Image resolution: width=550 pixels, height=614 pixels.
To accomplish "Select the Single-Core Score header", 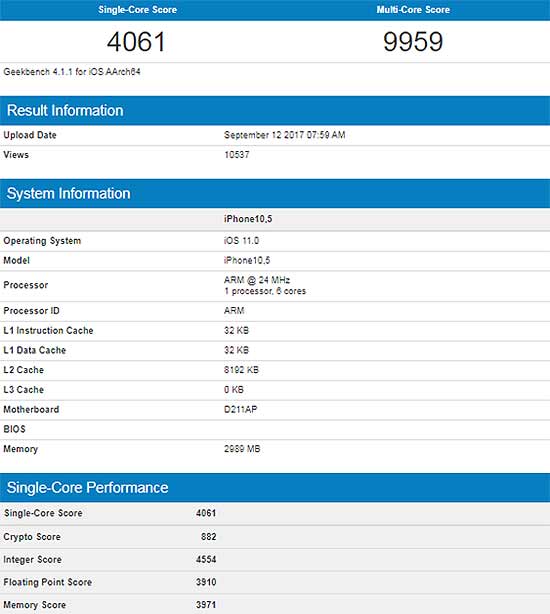I will [x=137, y=9].
